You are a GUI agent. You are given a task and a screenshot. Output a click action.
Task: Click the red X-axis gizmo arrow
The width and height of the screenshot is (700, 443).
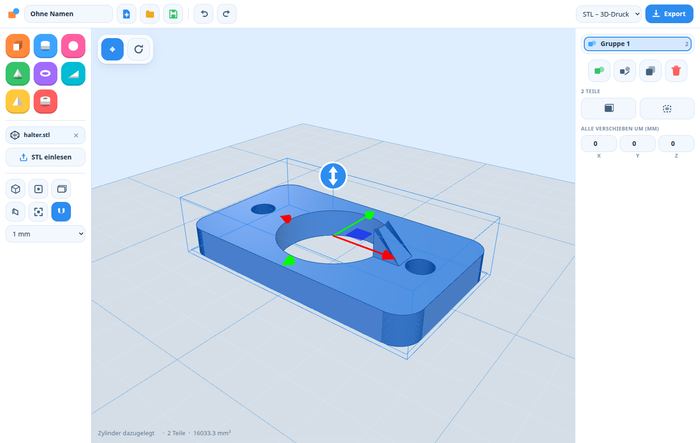[x=388, y=255]
